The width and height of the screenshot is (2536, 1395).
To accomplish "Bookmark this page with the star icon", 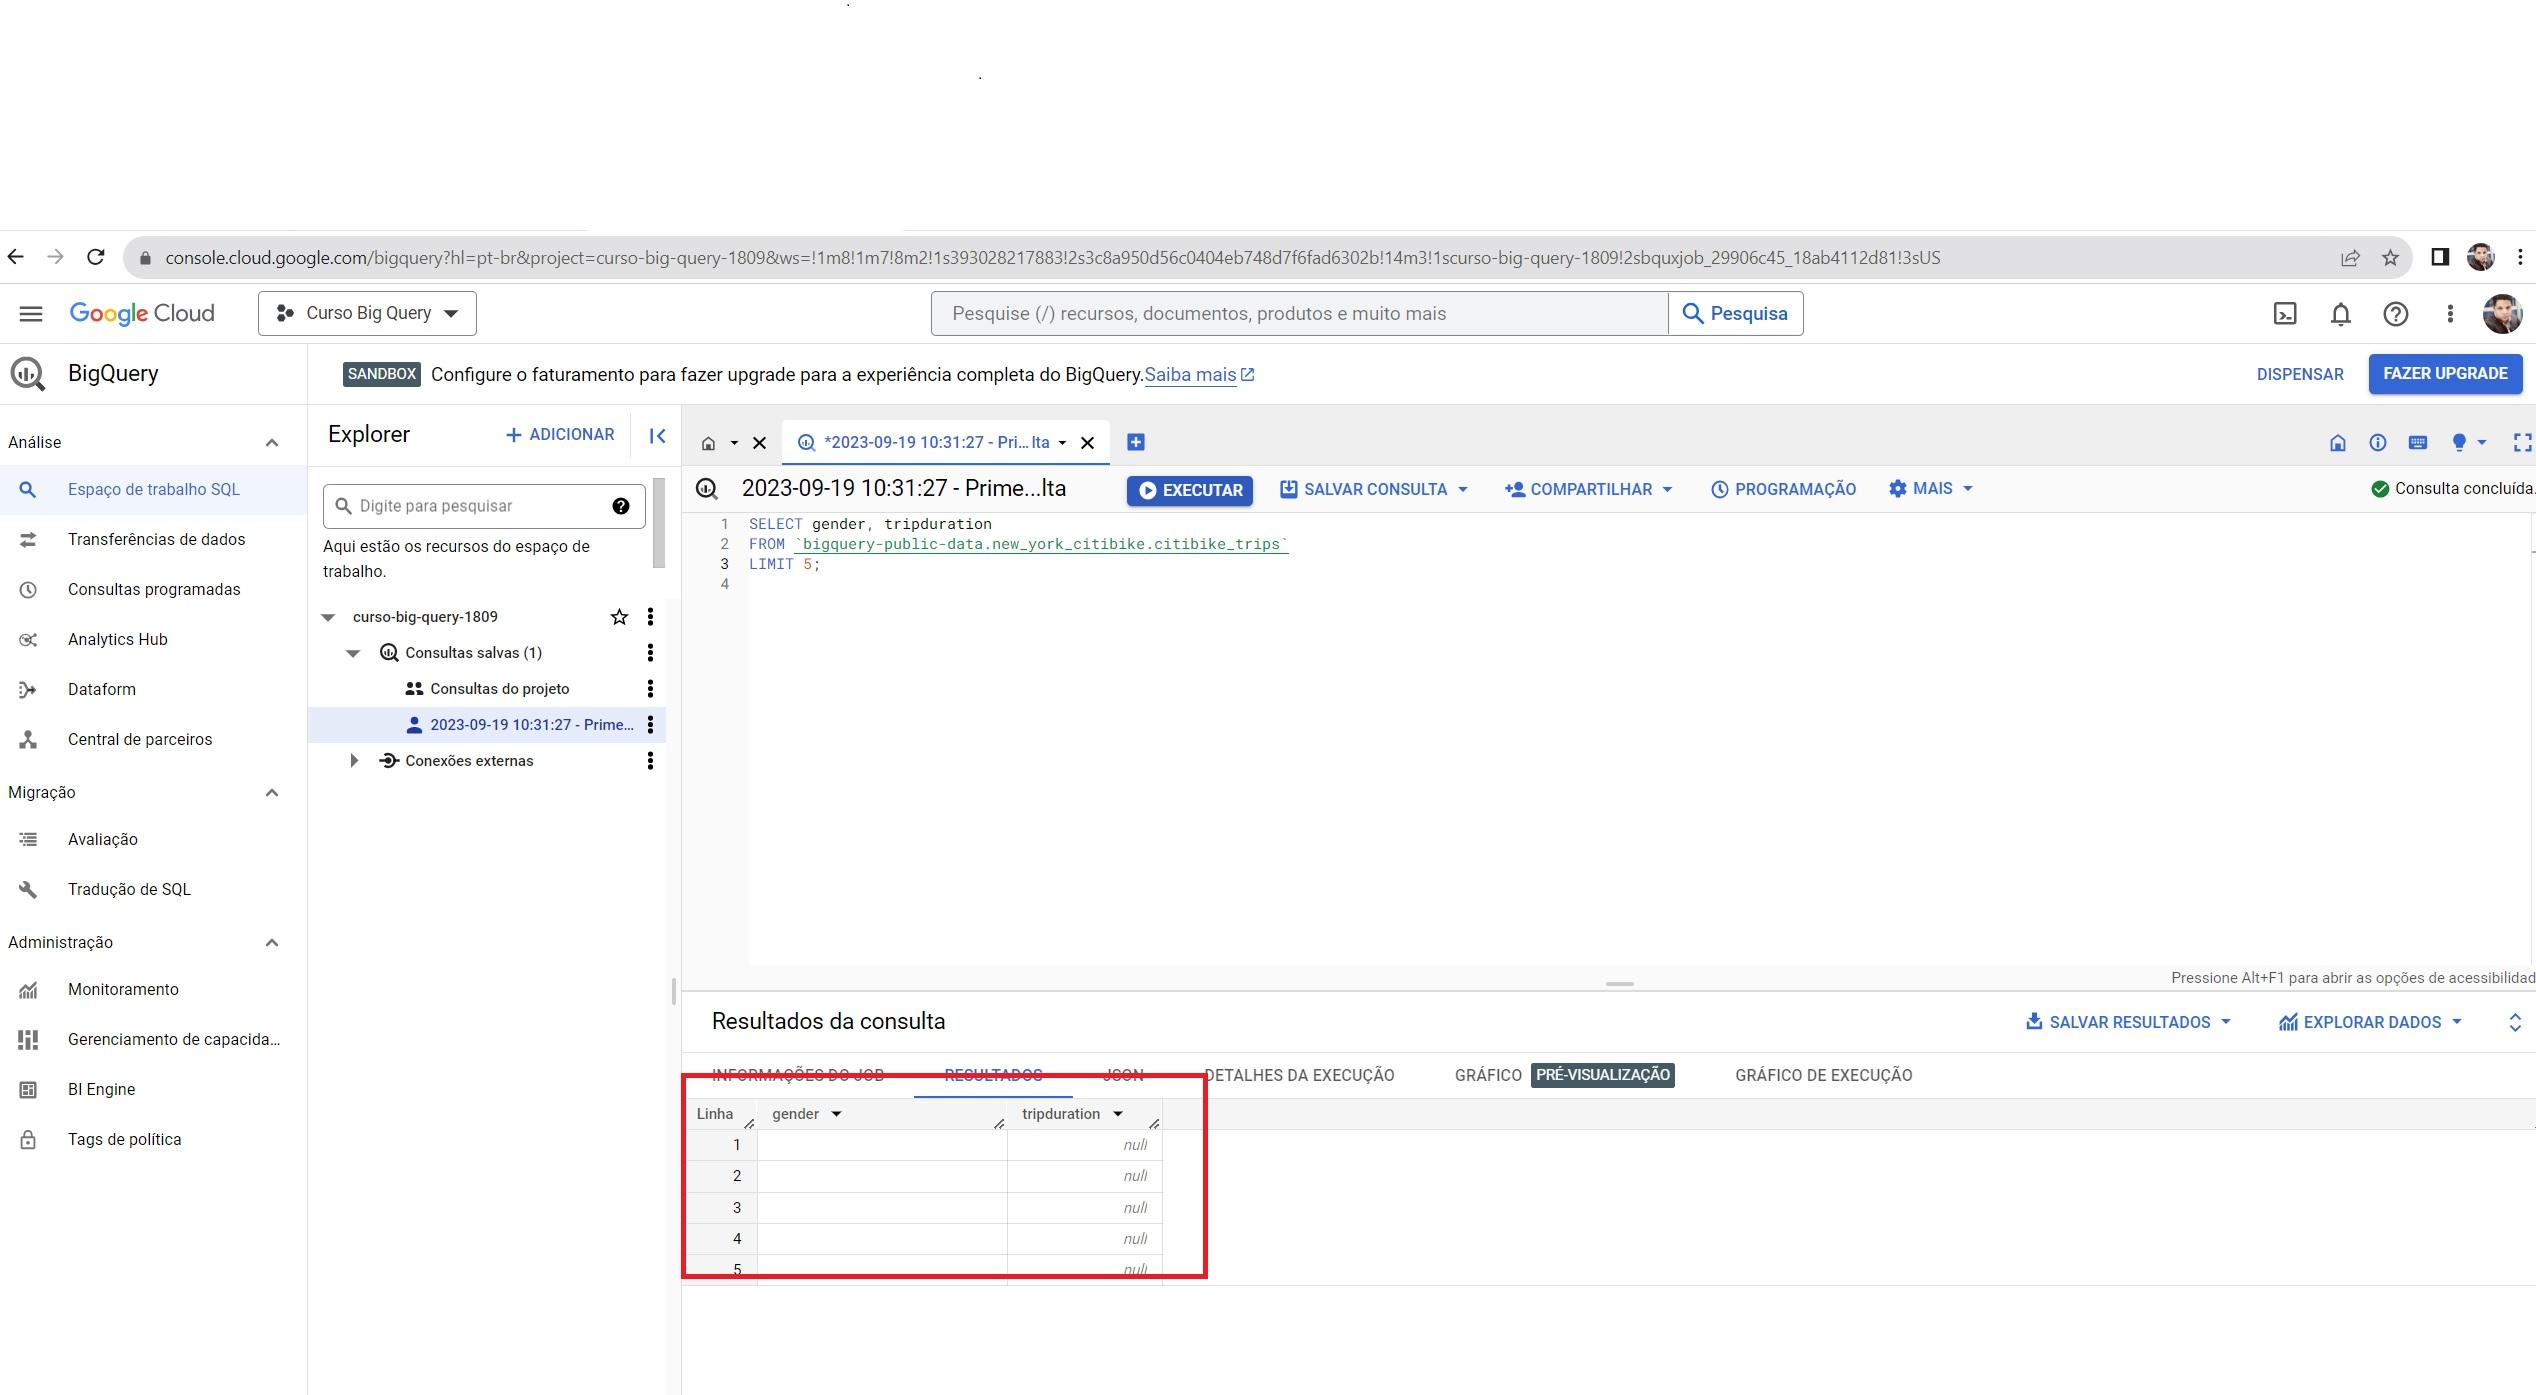I will tap(2390, 258).
